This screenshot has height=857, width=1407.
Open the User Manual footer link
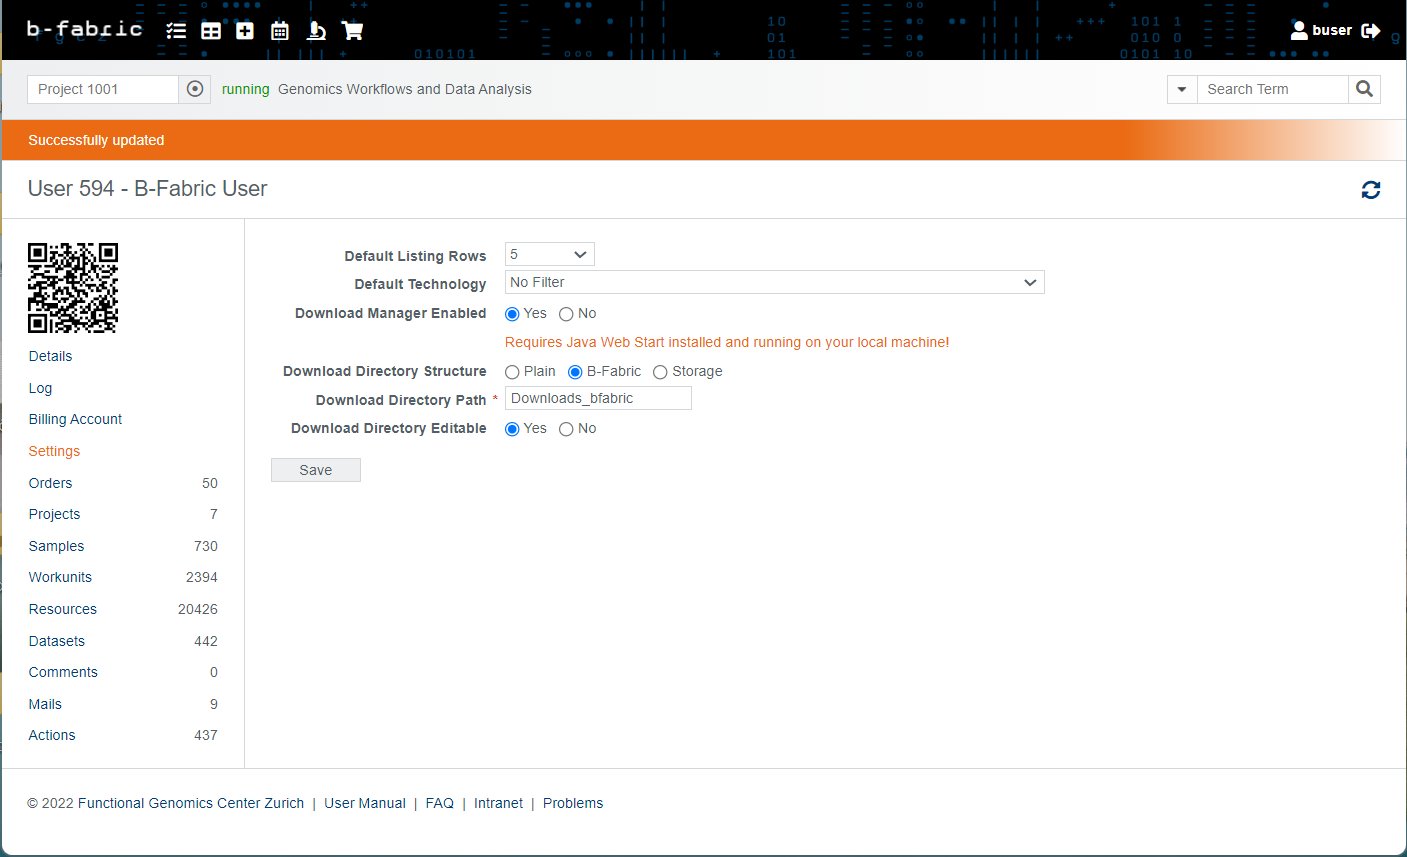(x=364, y=803)
